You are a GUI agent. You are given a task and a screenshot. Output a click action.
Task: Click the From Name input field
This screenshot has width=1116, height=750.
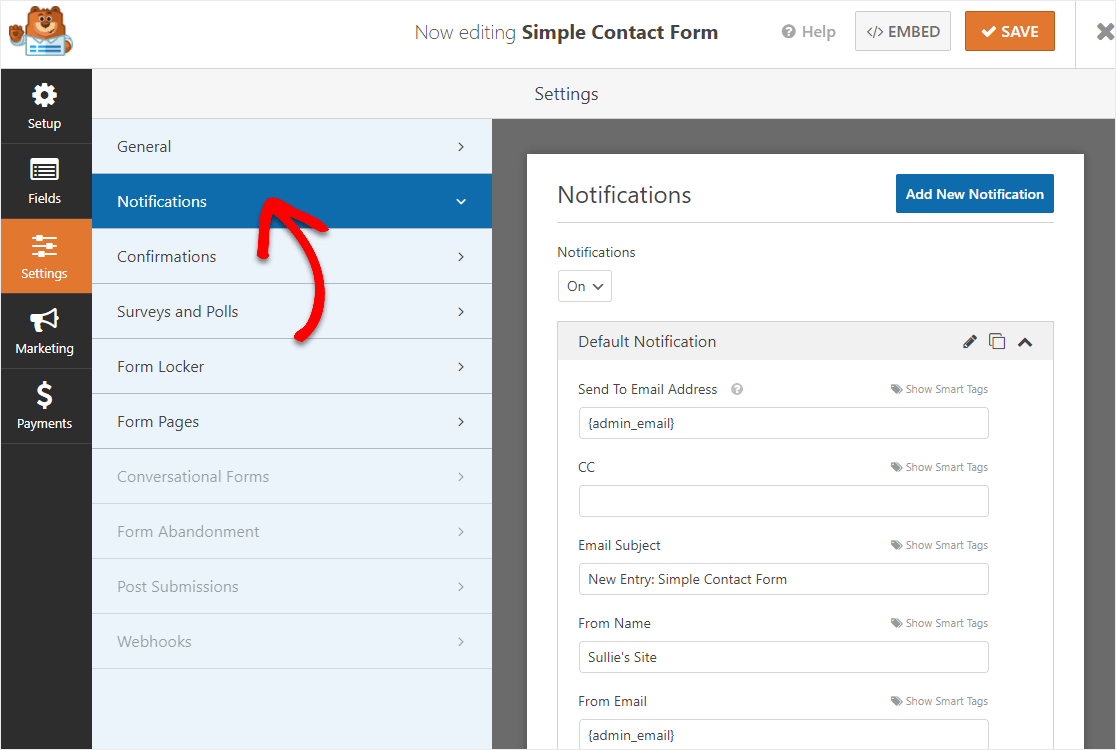point(784,657)
